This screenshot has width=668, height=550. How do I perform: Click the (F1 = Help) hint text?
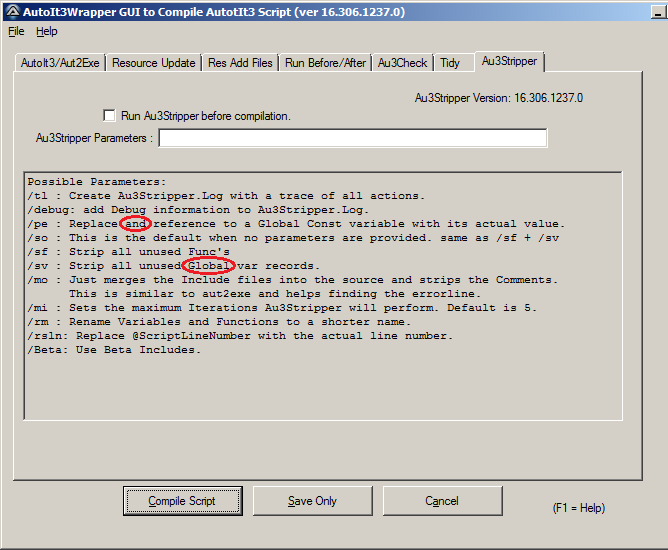point(578,508)
